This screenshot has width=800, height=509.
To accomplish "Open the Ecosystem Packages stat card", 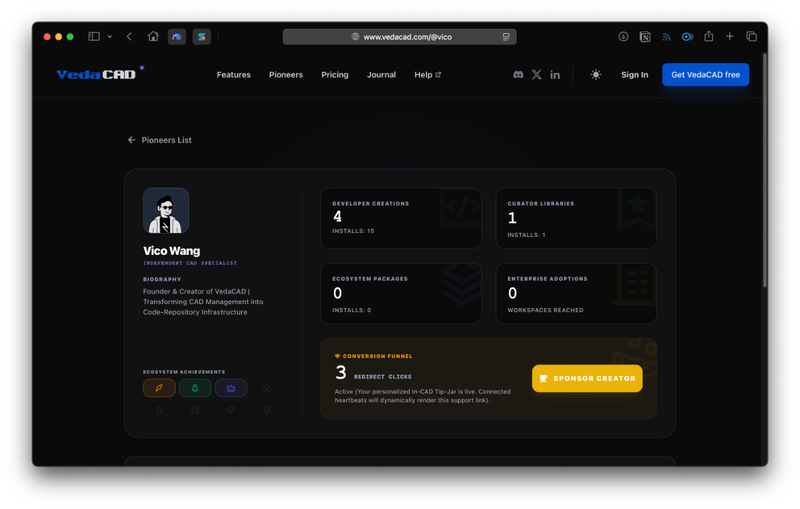I will pyautogui.click(x=401, y=293).
